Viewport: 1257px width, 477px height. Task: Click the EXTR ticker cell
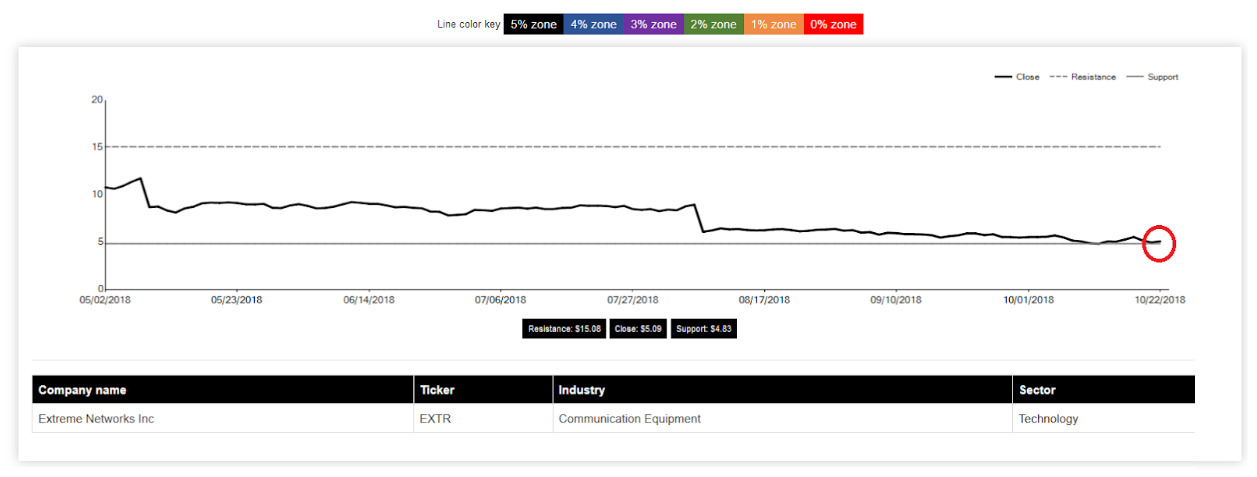tap(435, 419)
